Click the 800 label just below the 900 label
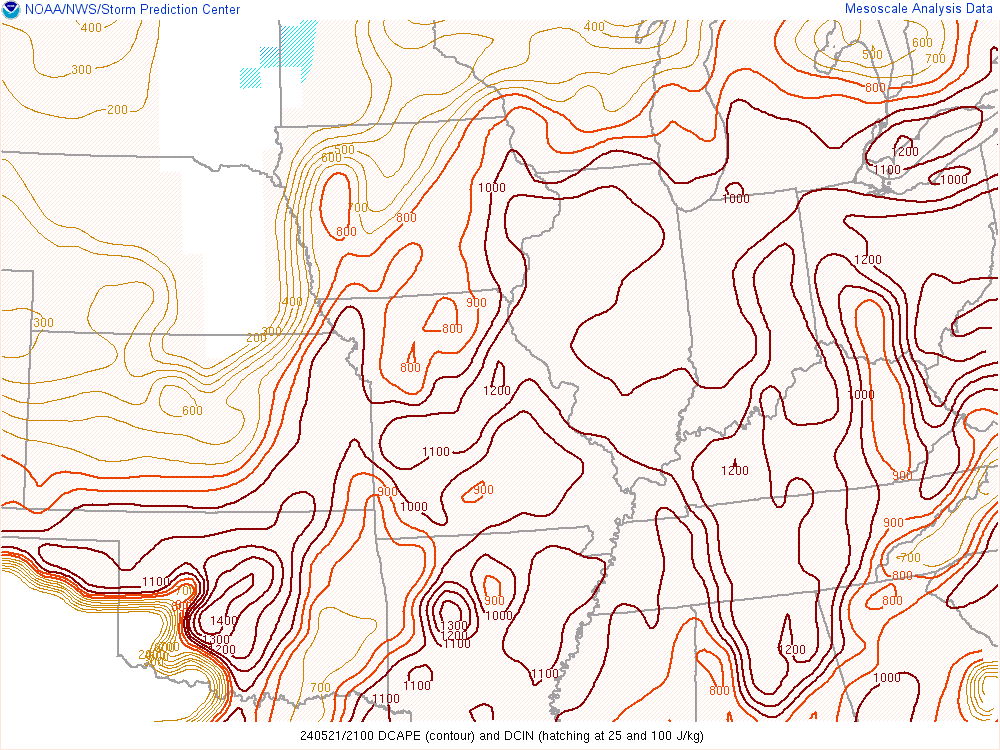The width and height of the screenshot is (1000, 750). 452,328
